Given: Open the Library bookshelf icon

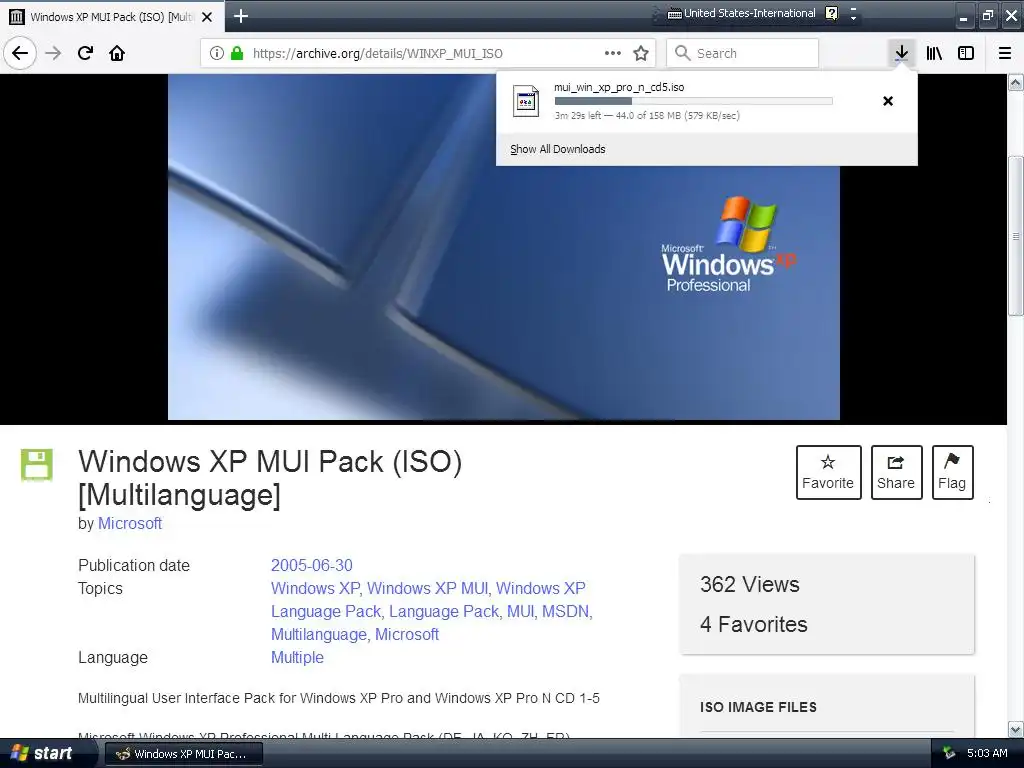Looking at the screenshot, I should pyautogui.click(x=934, y=53).
